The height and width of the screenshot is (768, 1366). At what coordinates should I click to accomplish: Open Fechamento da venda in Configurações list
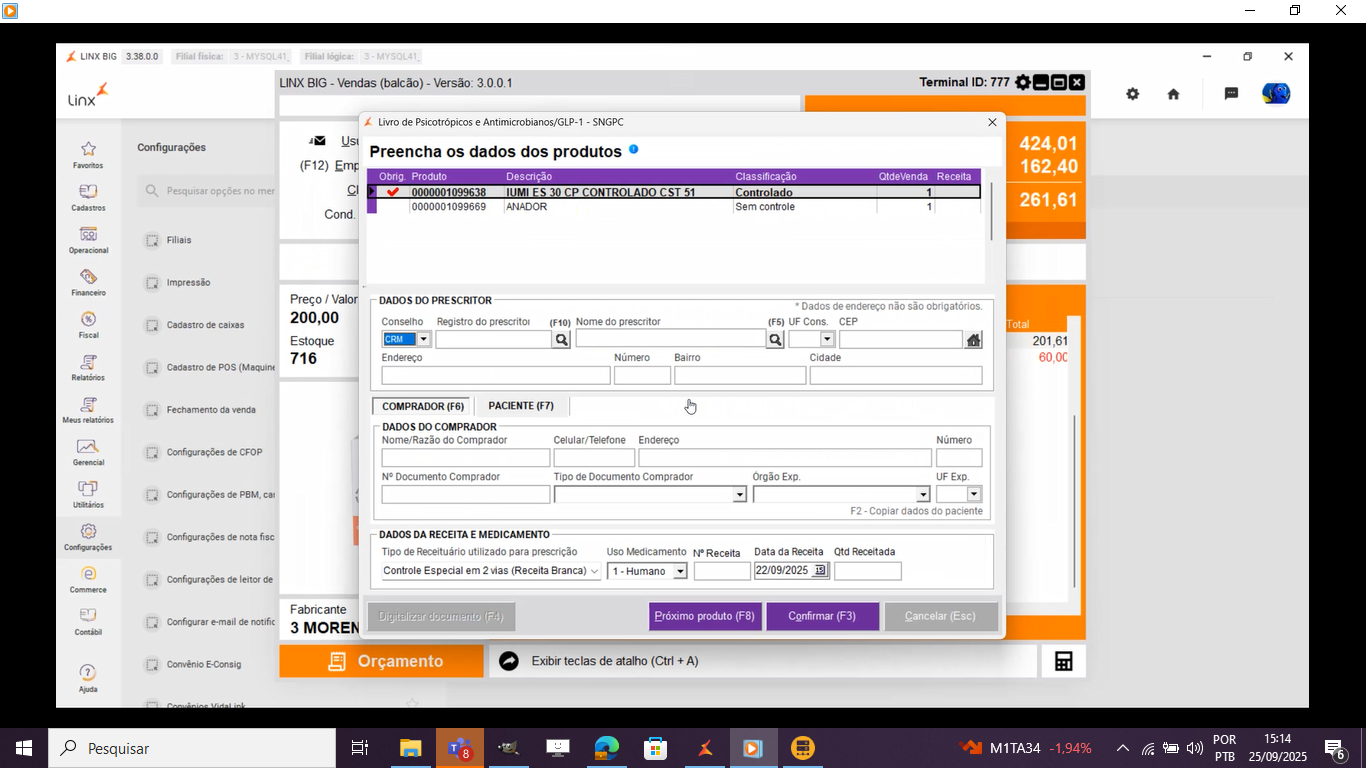211,410
